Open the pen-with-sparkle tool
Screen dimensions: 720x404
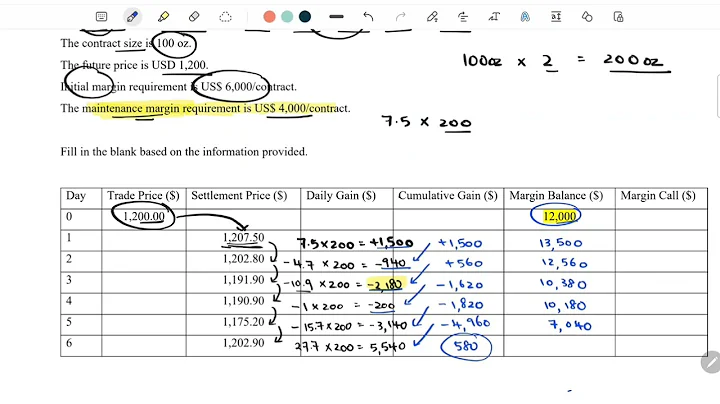point(432,17)
